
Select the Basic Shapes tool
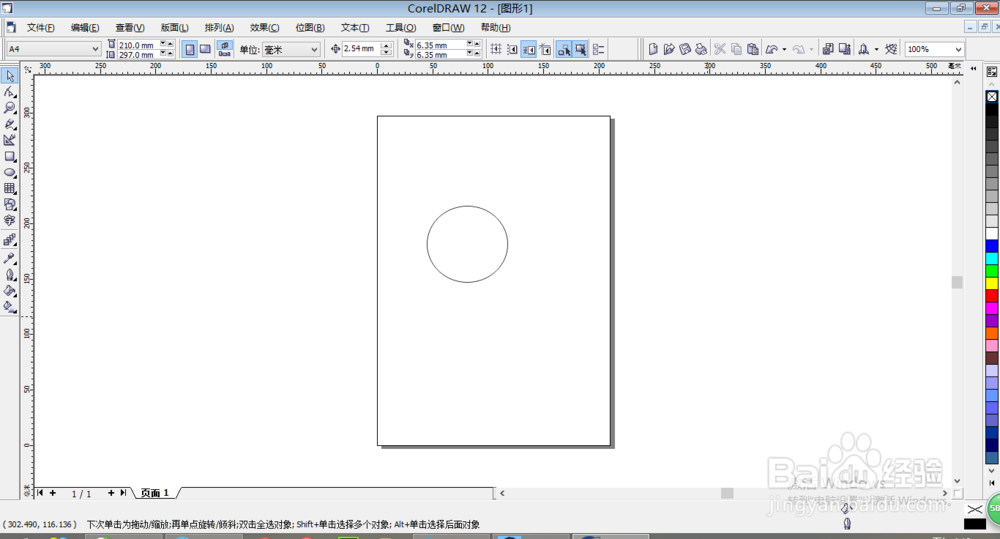click(10, 204)
